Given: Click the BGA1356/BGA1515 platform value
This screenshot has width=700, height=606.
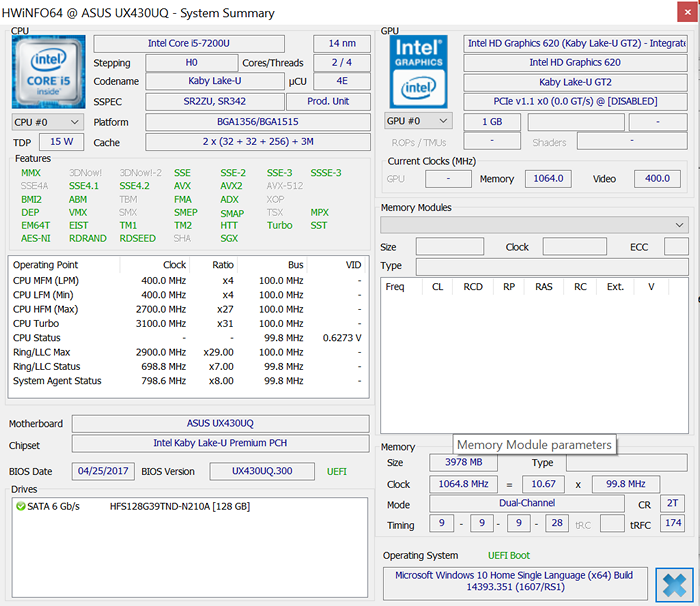Looking at the screenshot, I should click(x=258, y=121).
